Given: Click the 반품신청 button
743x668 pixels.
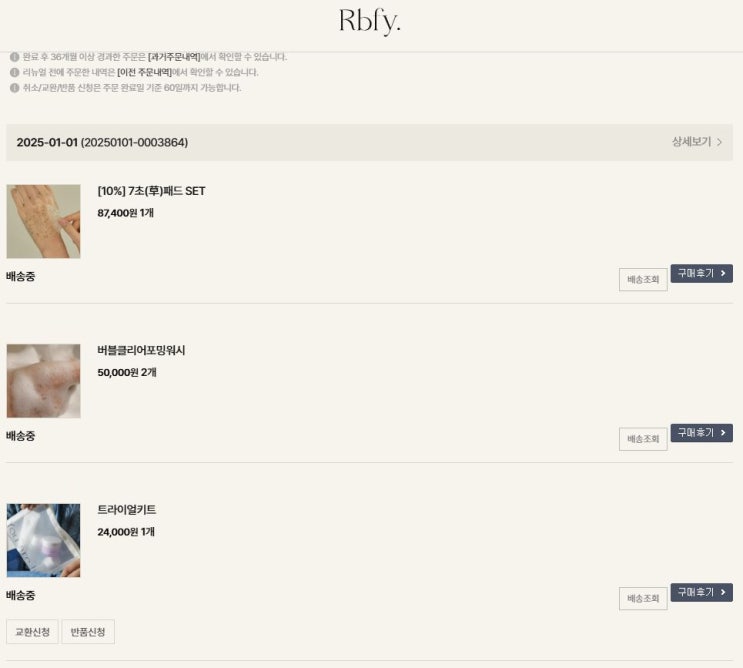Looking at the screenshot, I should point(88,632).
